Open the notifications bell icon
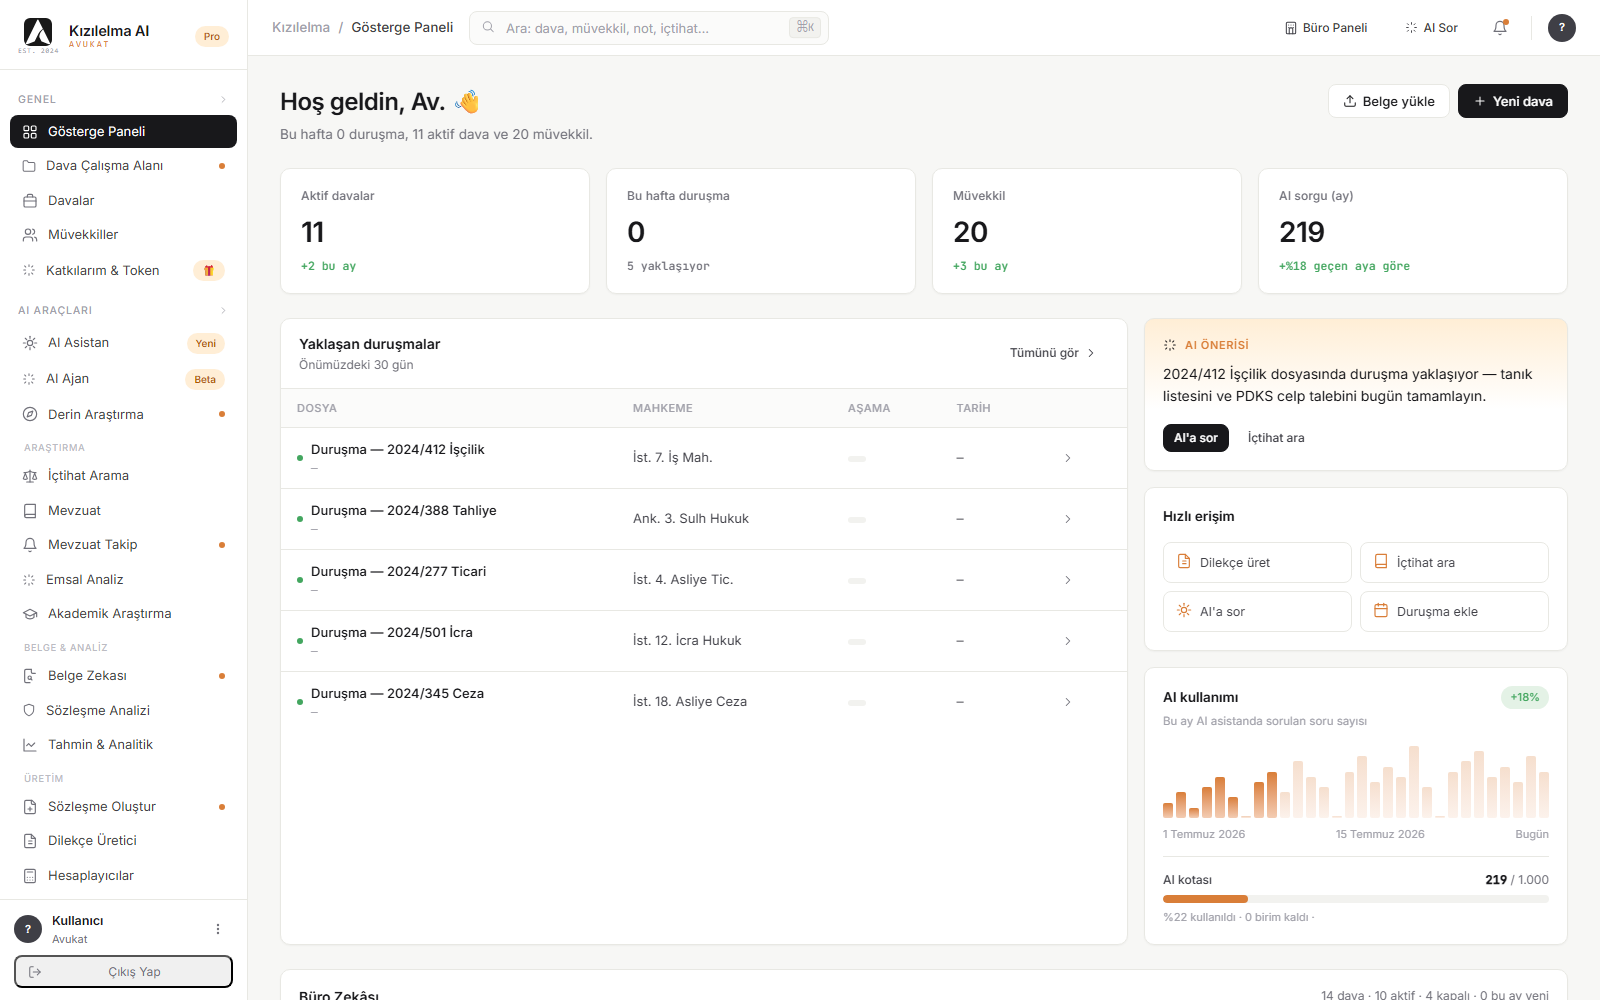 [1500, 28]
